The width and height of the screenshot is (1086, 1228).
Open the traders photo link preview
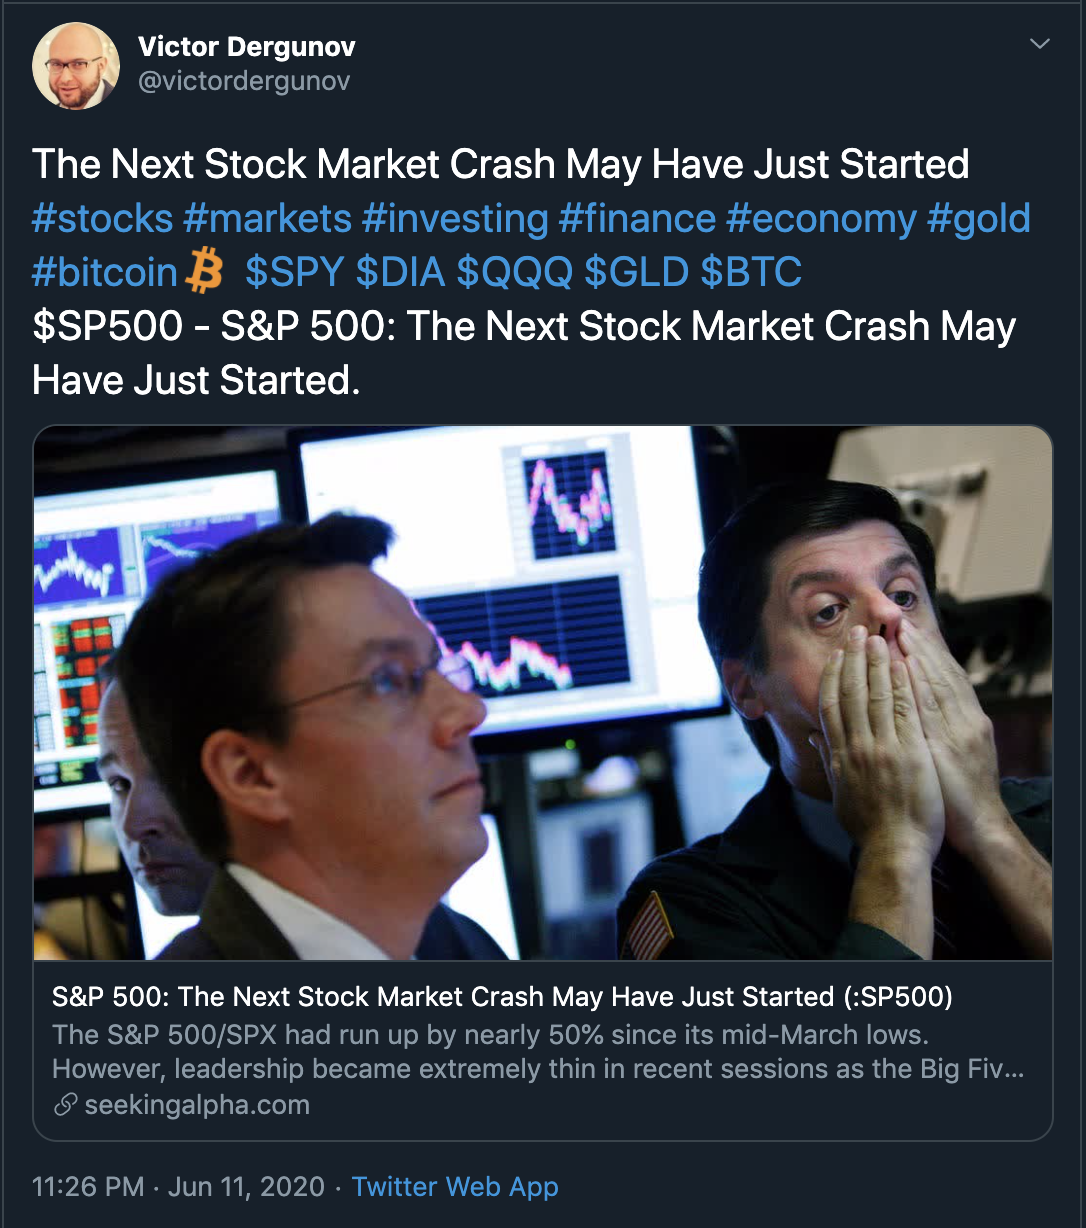[x=543, y=692]
